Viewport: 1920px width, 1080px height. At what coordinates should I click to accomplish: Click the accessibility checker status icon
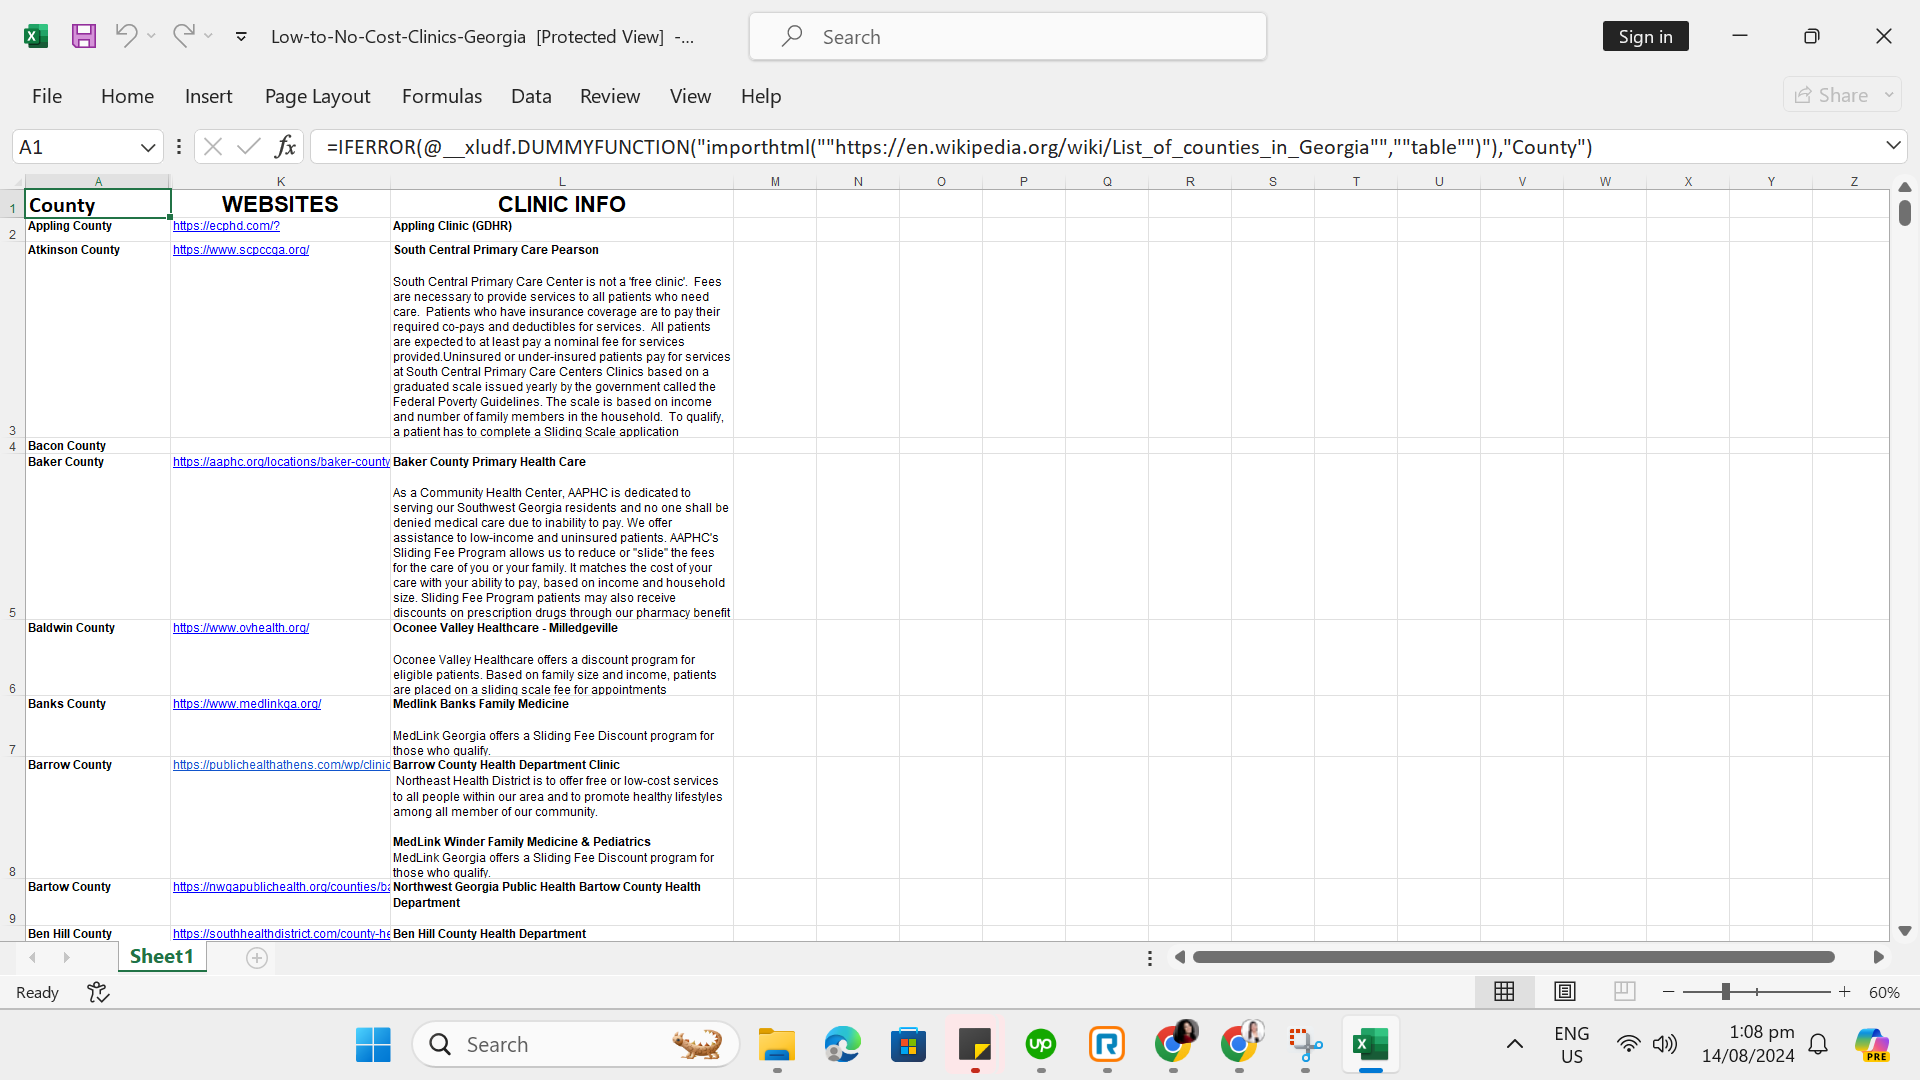pos(98,992)
